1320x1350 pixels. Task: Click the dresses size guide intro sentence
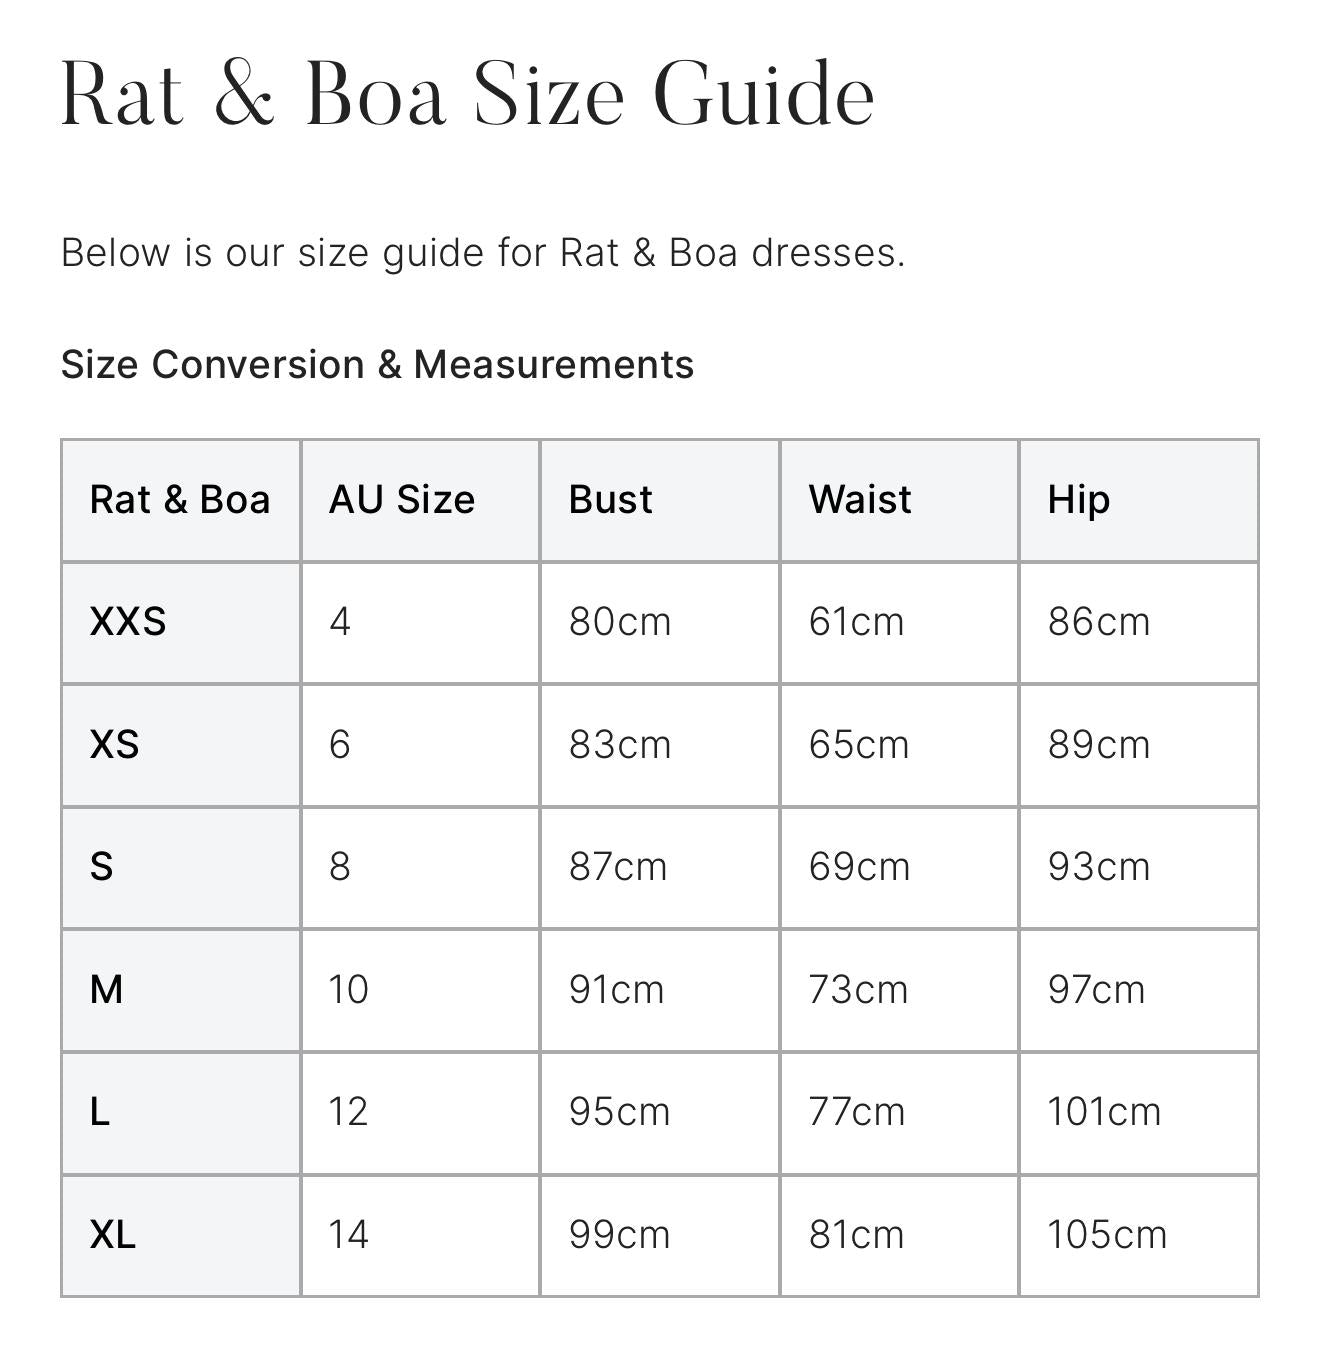483,253
